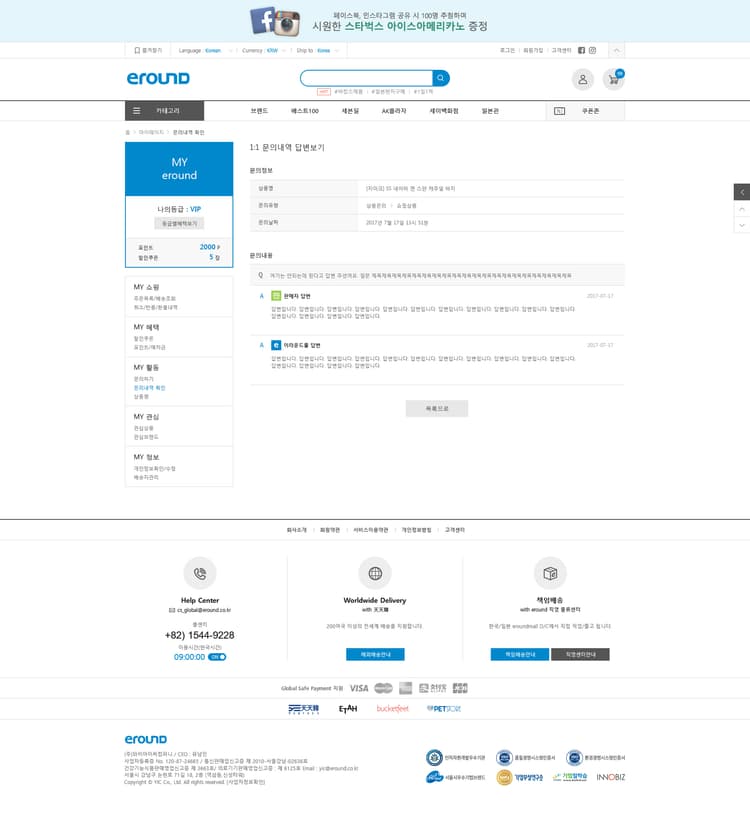Image resolution: width=750 pixels, height=813 pixels.
Task: Click the search magnifier button
Action: 440,78
